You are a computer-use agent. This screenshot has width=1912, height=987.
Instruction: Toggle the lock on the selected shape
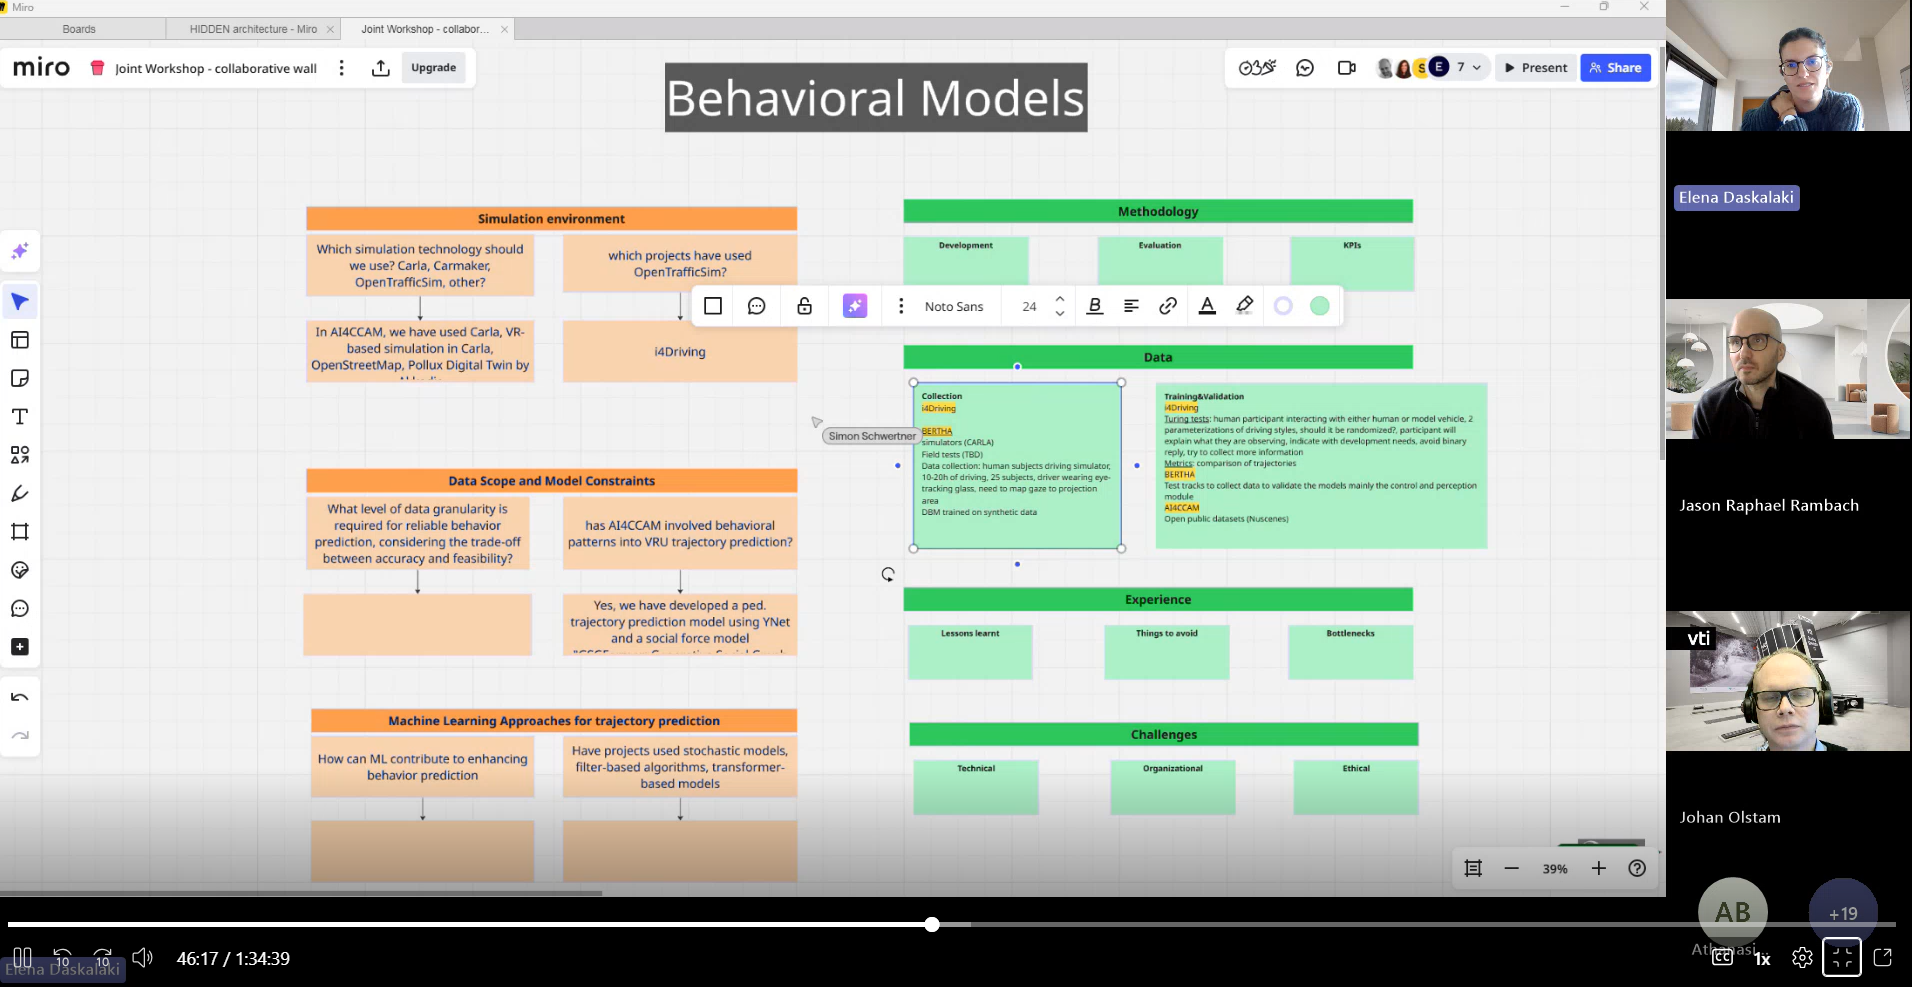click(804, 306)
